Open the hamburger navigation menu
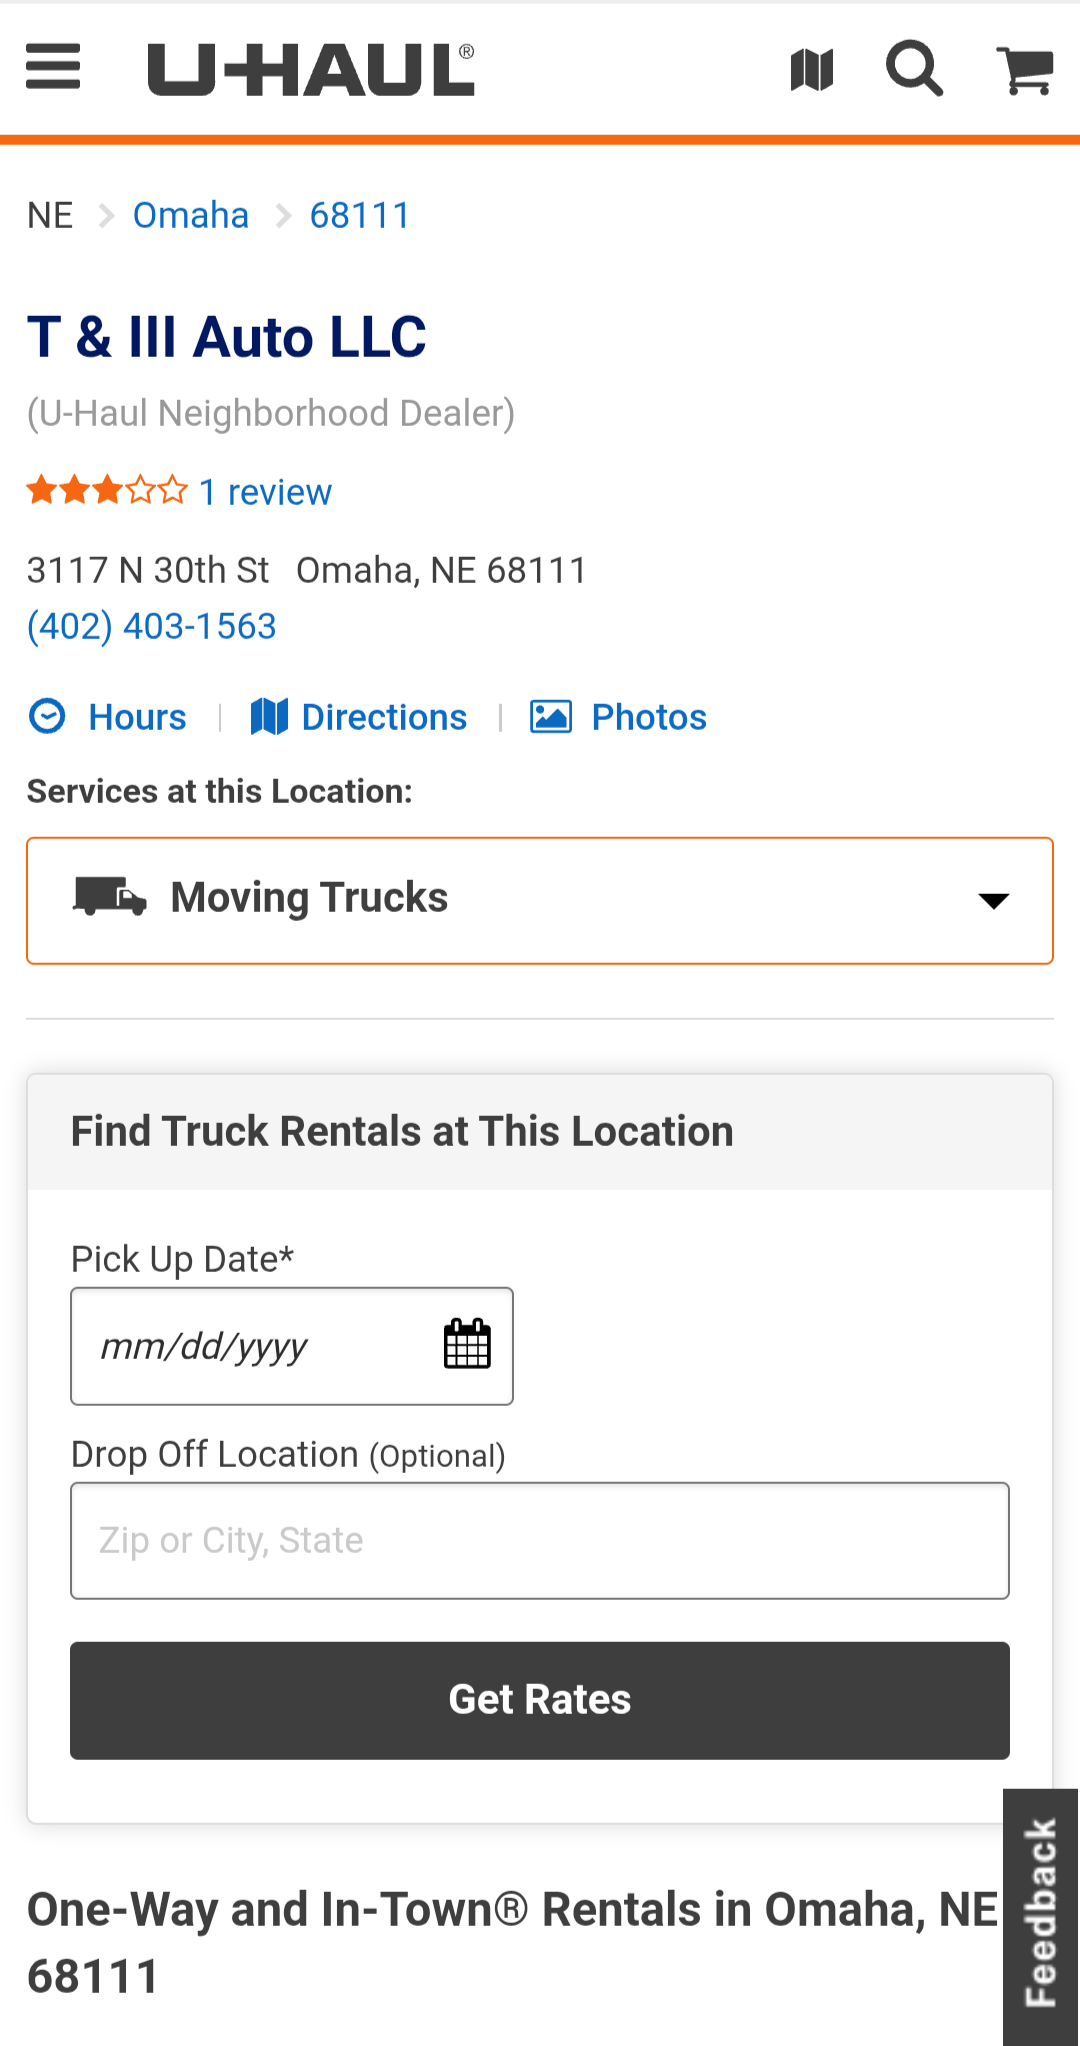Viewport: 1080px width, 2046px height. [x=53, y=68]
